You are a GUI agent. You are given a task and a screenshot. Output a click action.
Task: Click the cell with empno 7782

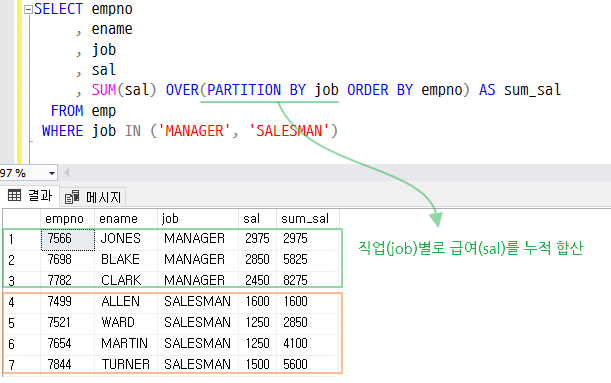67,281
